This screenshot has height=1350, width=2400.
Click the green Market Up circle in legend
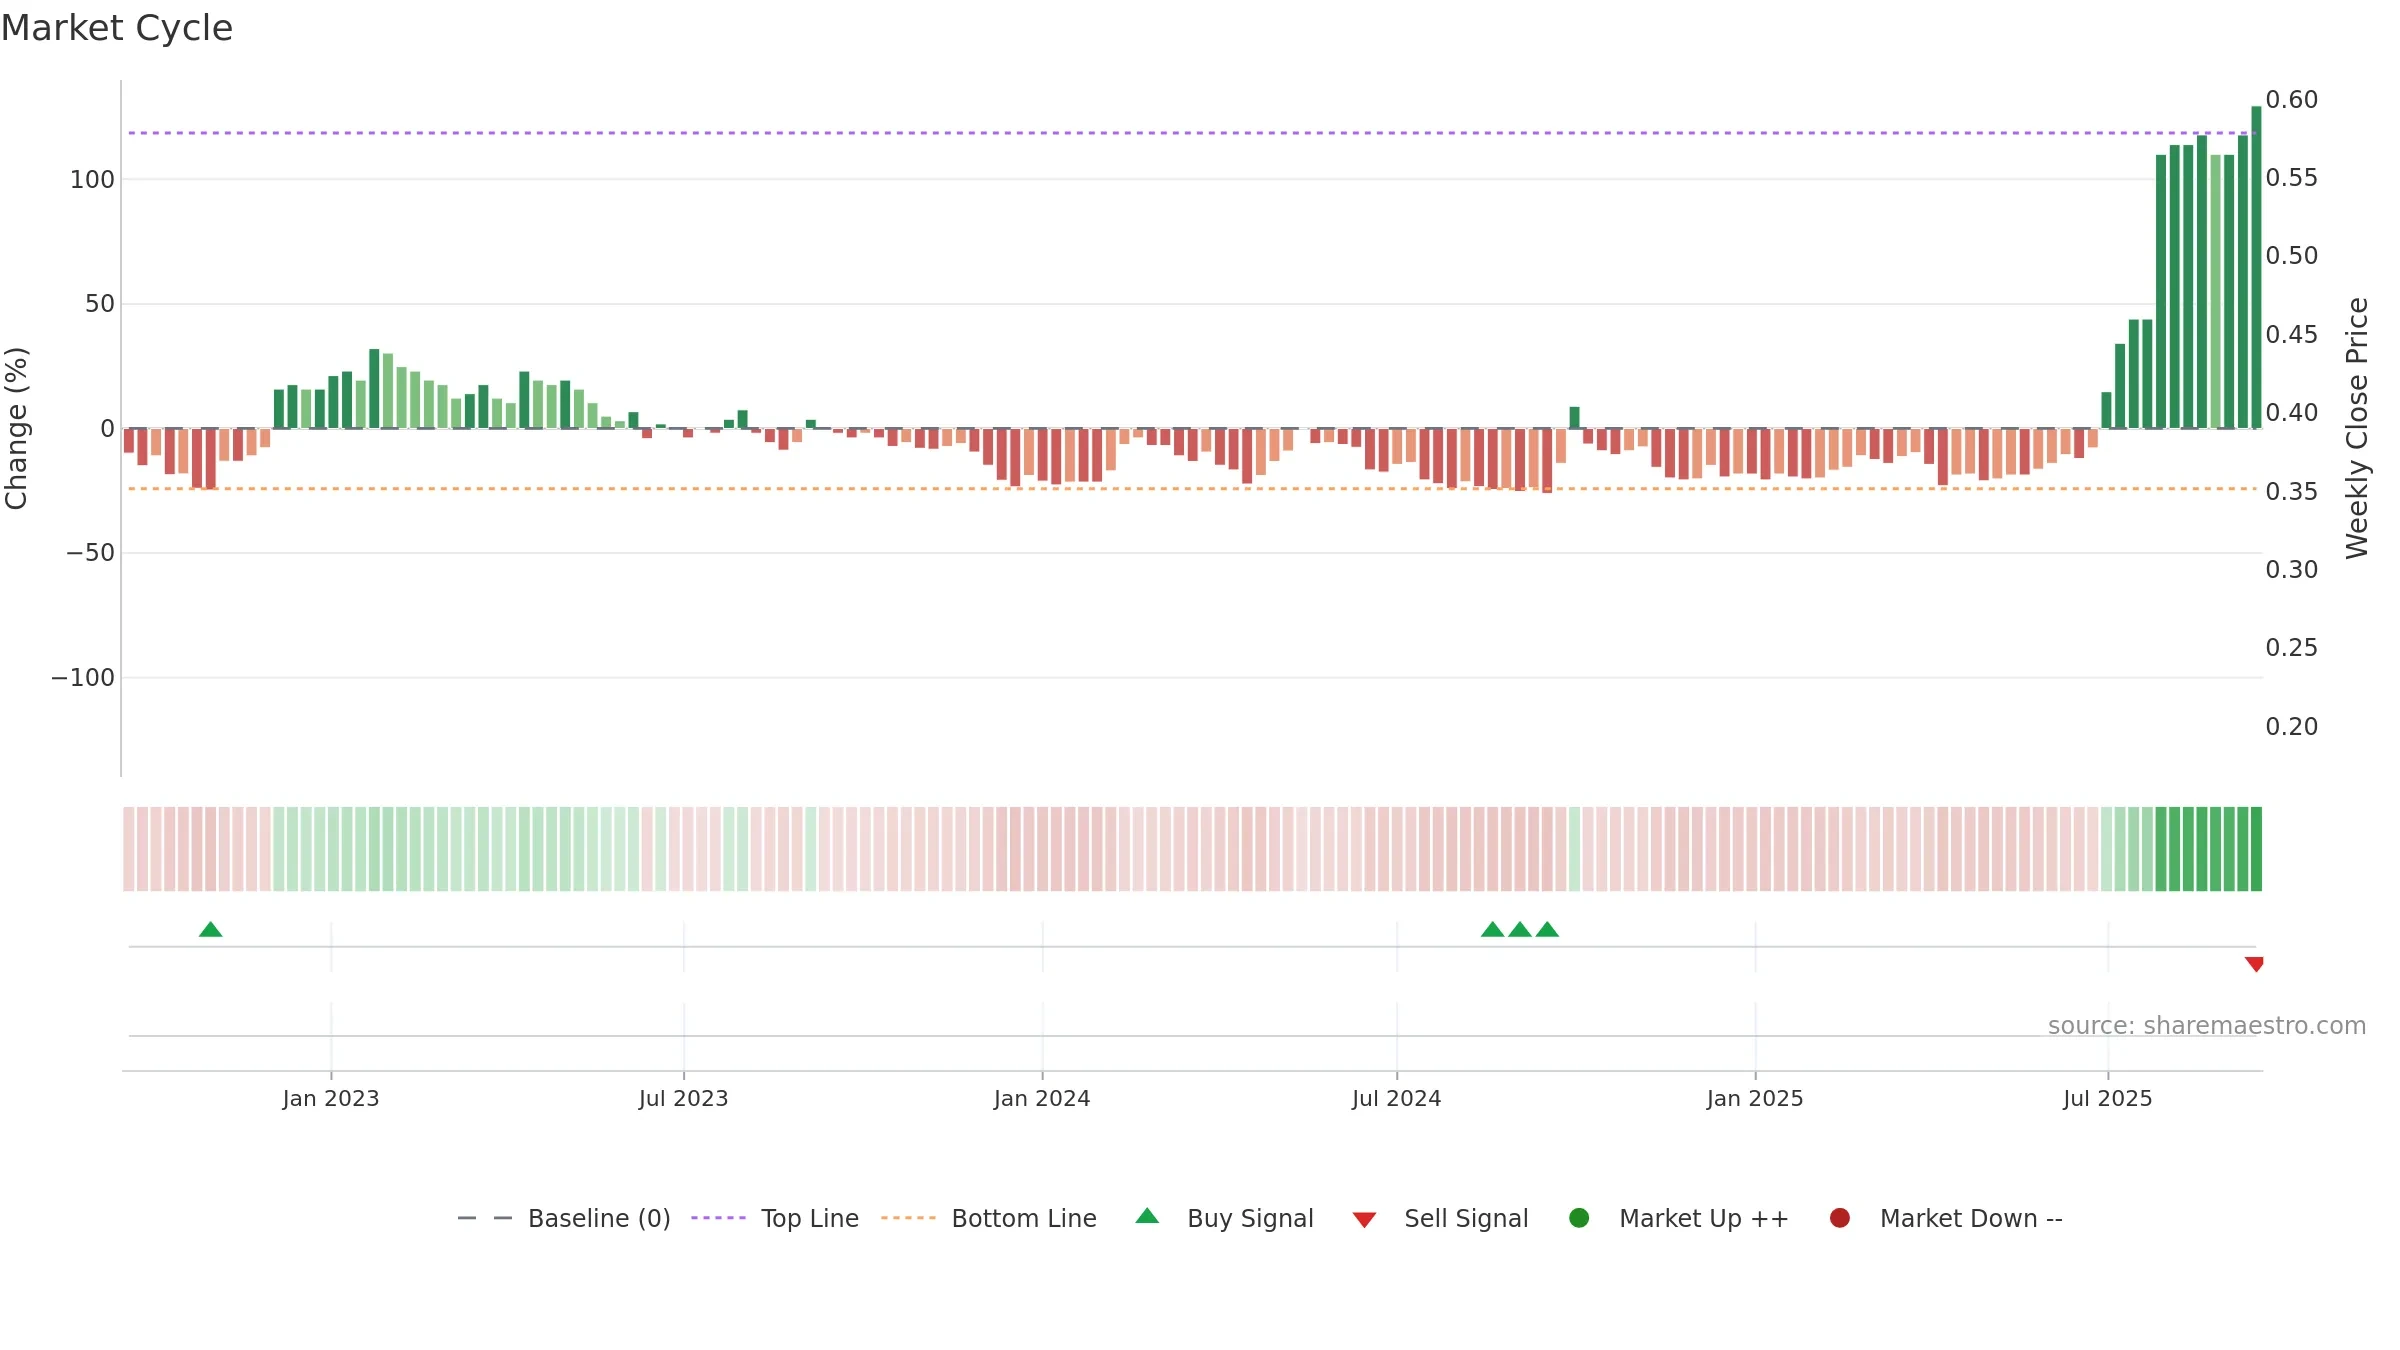click(1579, 1218)
